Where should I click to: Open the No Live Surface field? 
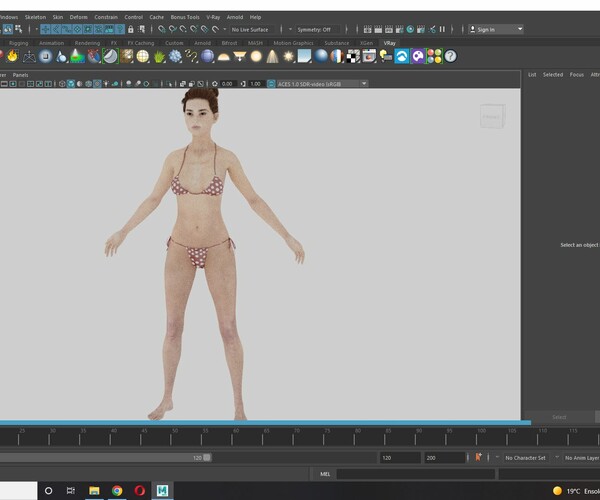(251, 29)
